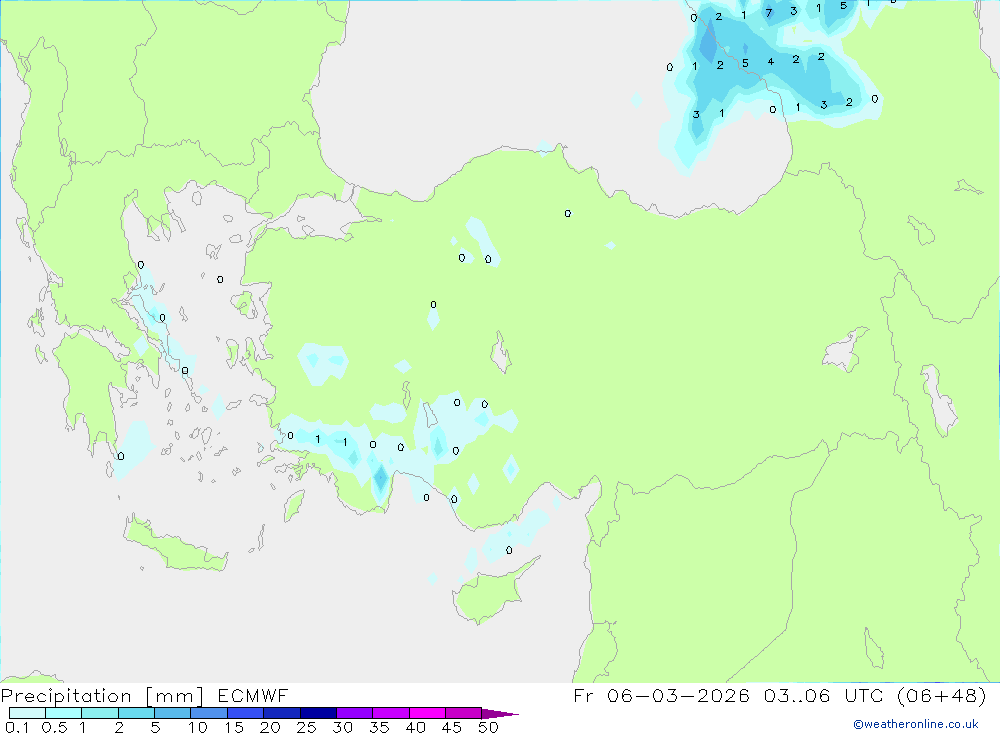Click the '0.5' legend scale label
The width and height of the screenshot is (1000, 733).
click(54, 727)
